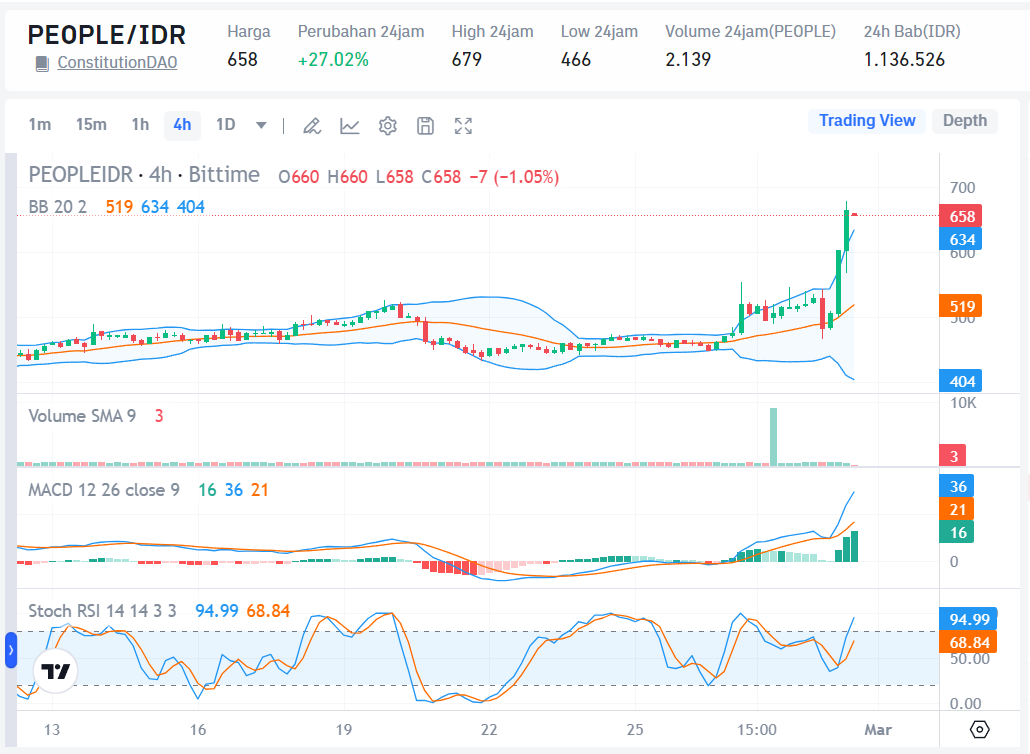
Task: Click the BB 20 2 indicator legend
Action: [58, 207]
